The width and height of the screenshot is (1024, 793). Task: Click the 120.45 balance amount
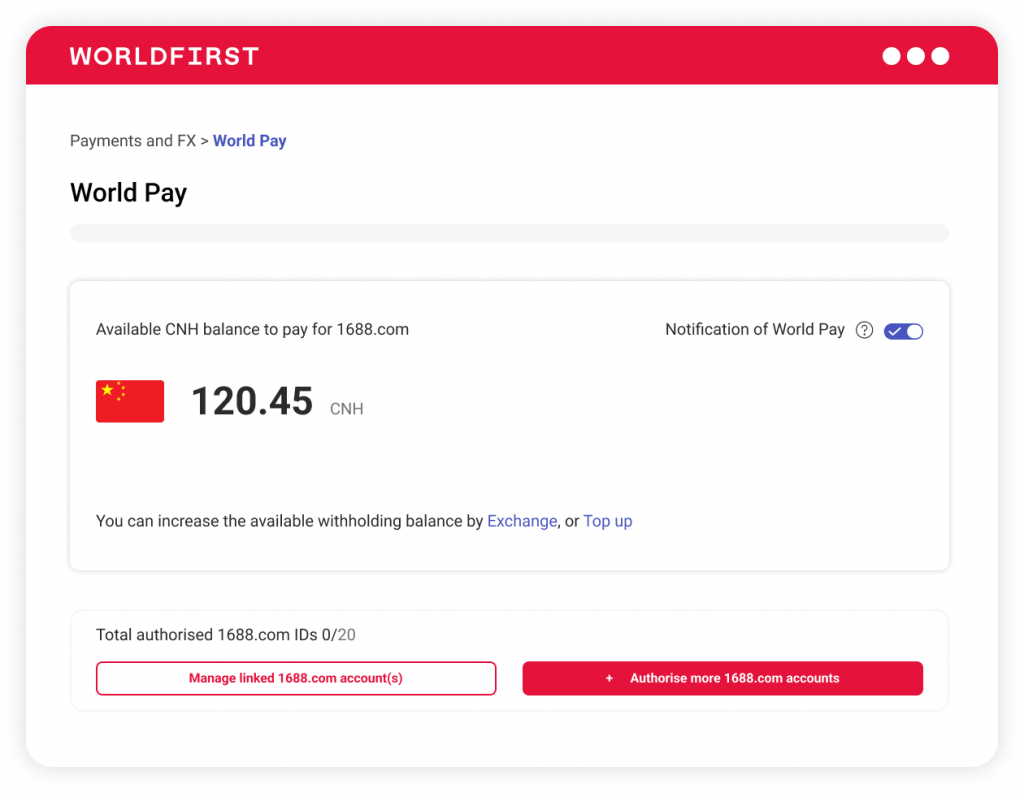(252, 401)
